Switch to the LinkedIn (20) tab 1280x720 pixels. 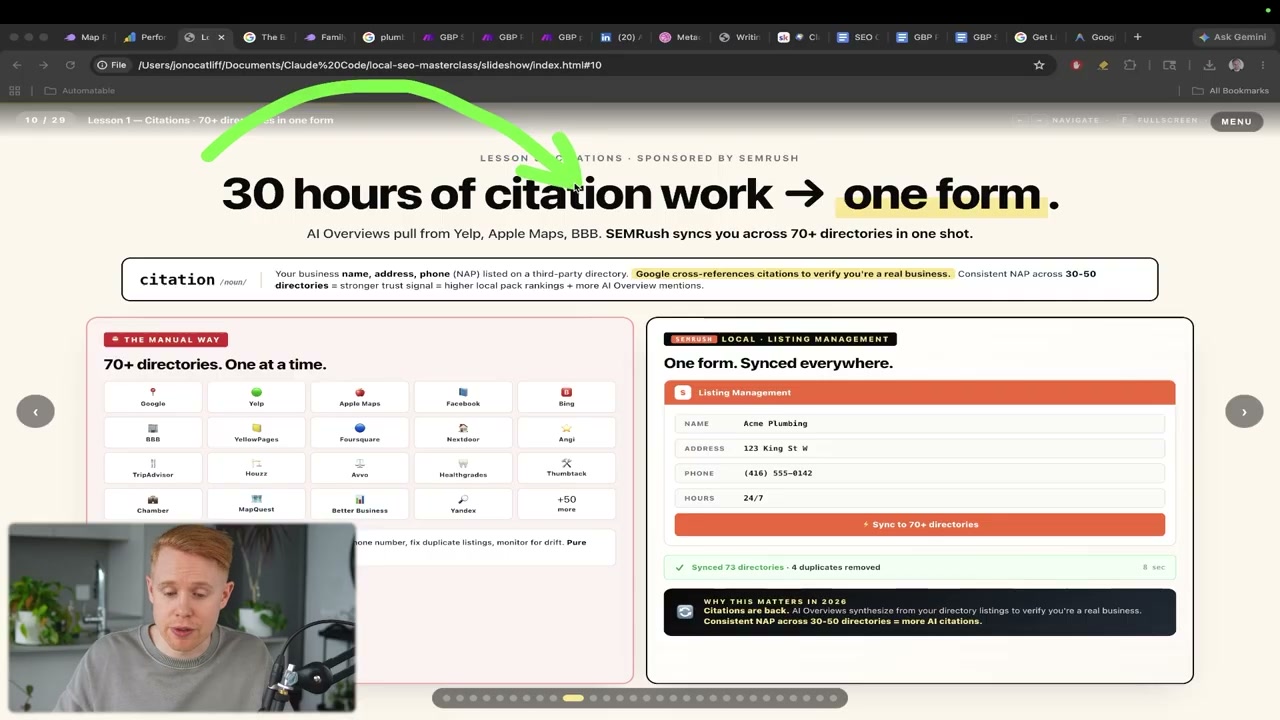pos(621,37)
